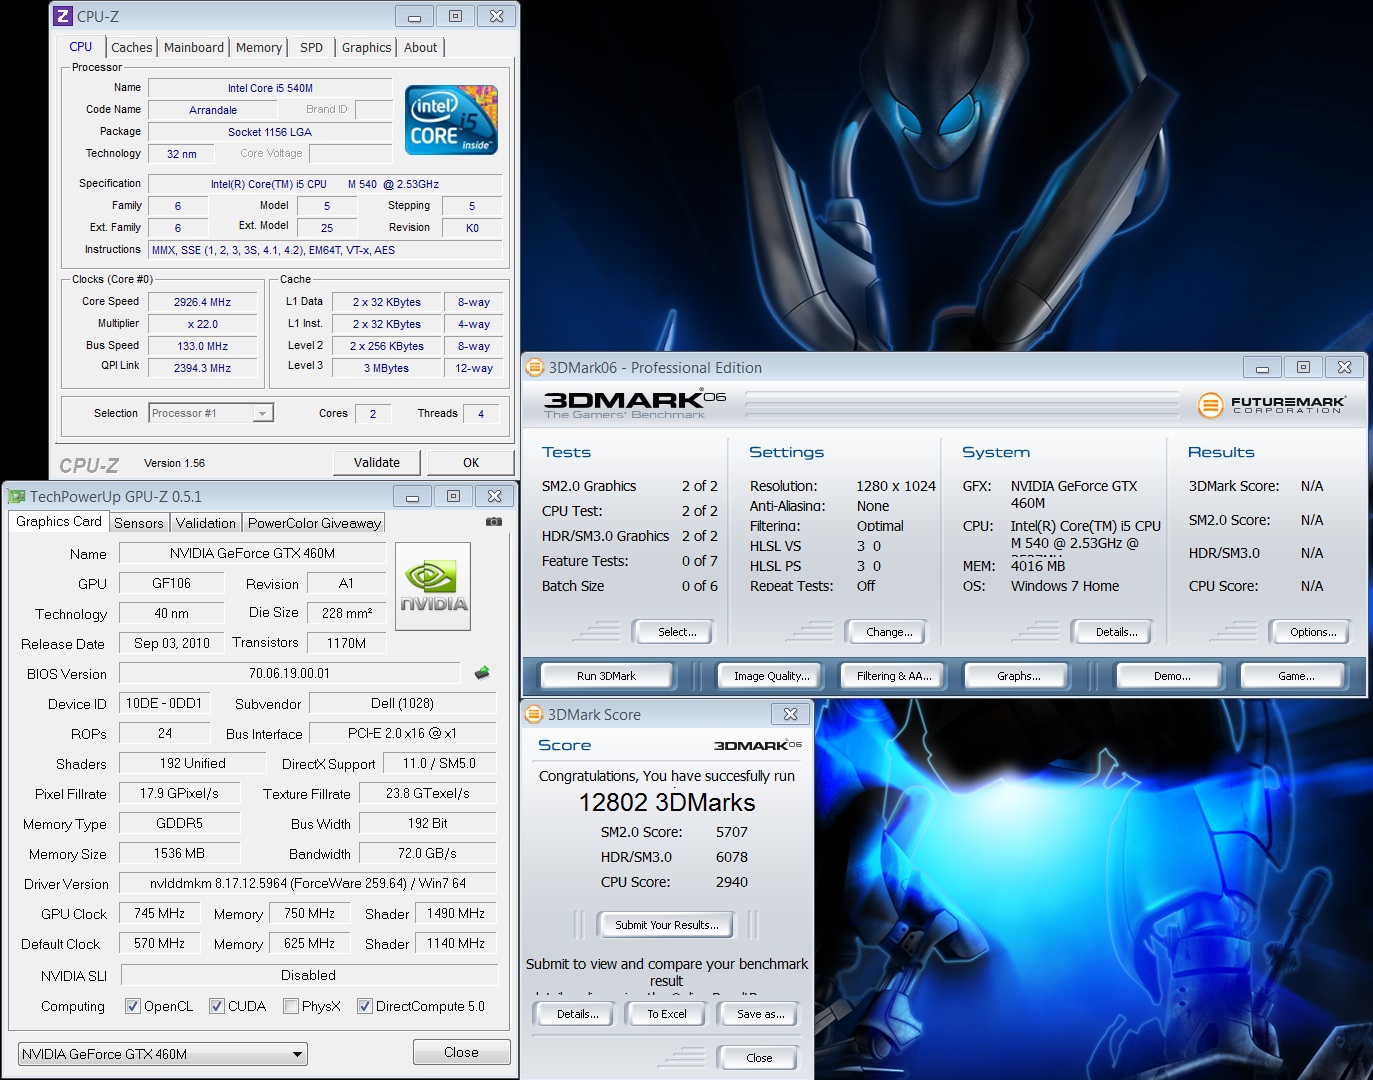Screen dimensions: 1373x1080
Task: Click the 3DMark06 title bar icon
Action: point(535,367)
